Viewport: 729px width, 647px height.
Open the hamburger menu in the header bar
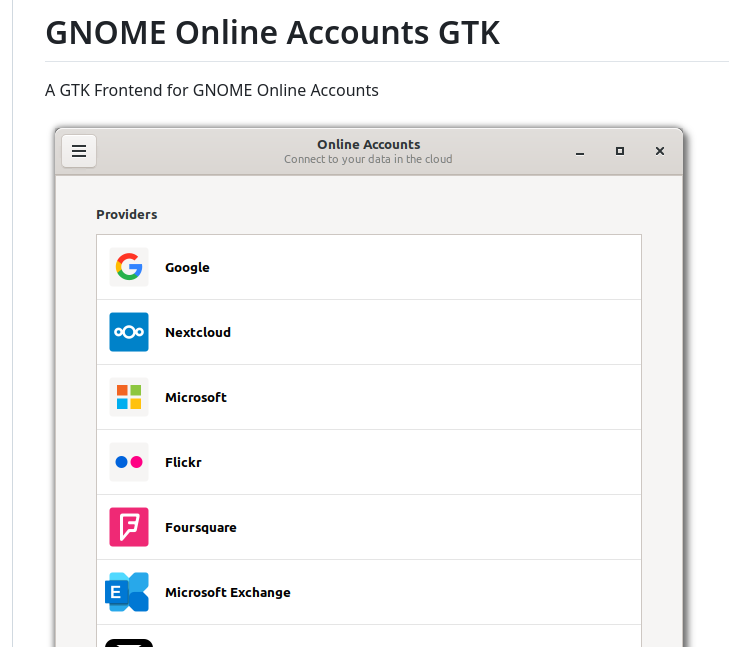coord(79,151)
